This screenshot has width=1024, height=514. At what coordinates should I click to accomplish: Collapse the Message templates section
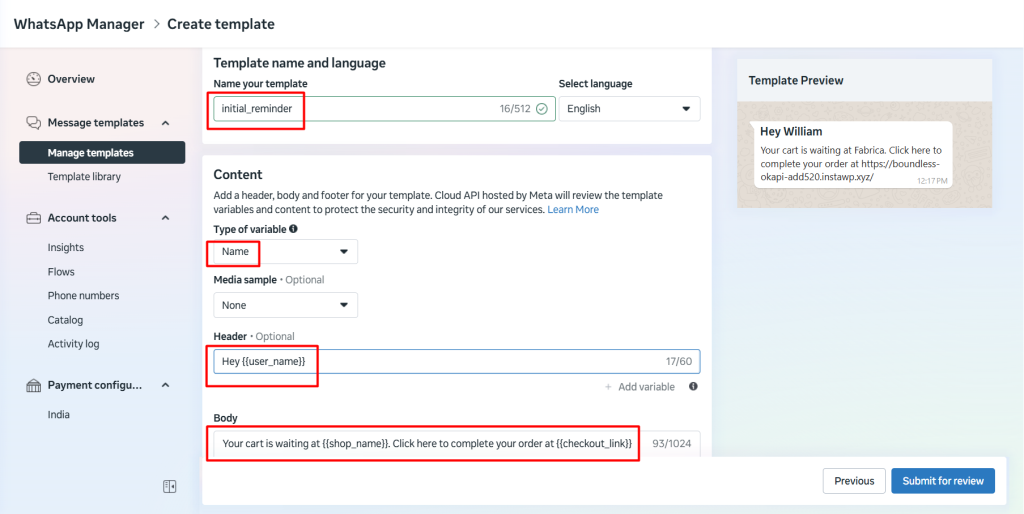pyautogui.click(x=165, y=123)
